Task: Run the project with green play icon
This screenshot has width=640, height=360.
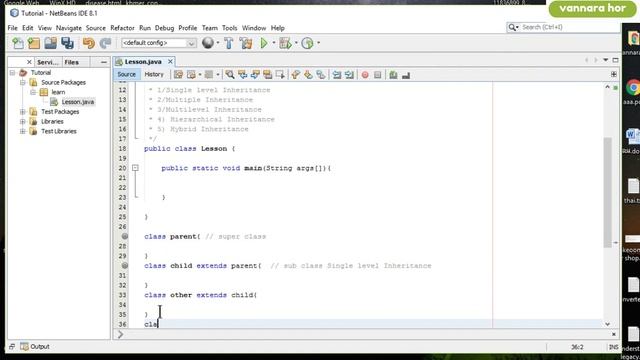Action: [x=264, y=43]
